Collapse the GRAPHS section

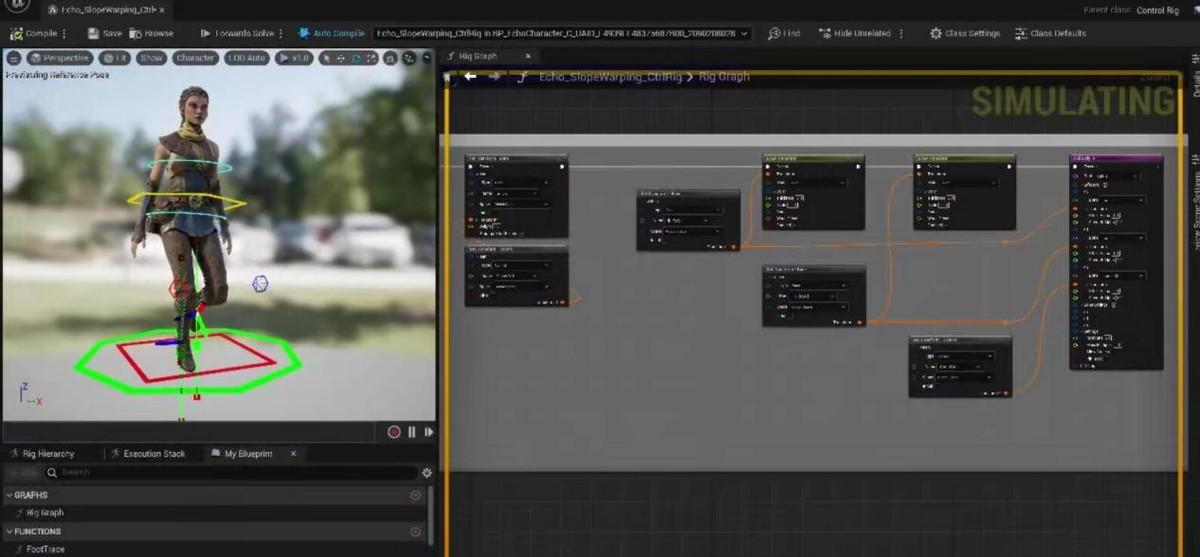pos(10,495)
